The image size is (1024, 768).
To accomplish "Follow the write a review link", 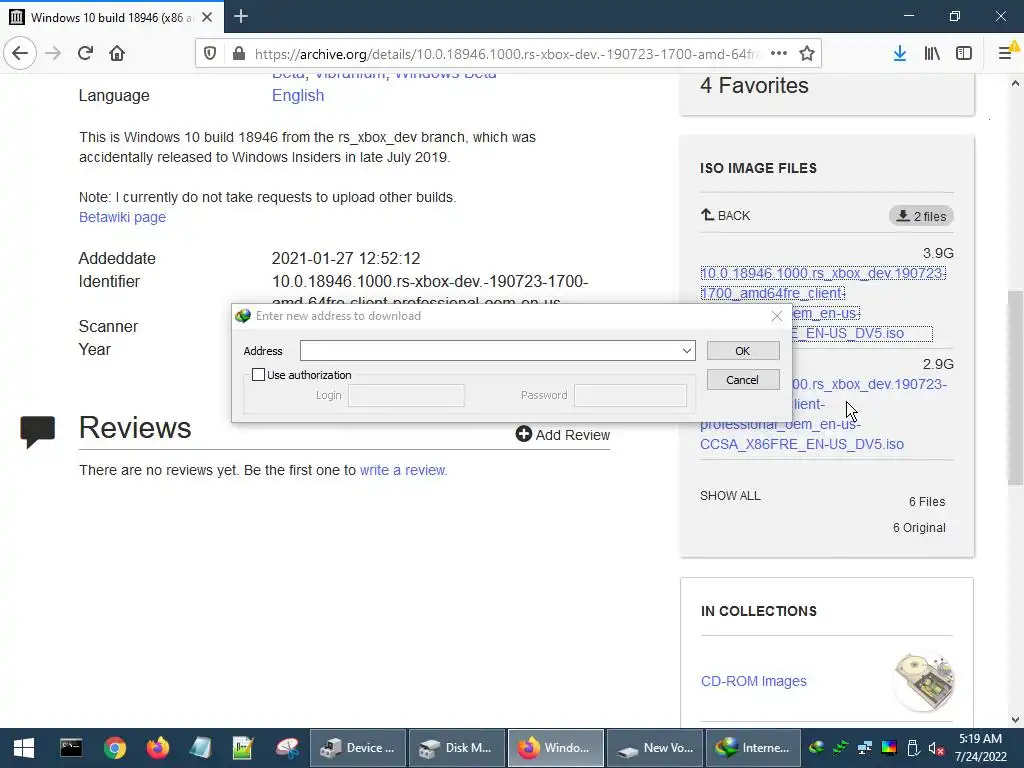I will [403, 470].
